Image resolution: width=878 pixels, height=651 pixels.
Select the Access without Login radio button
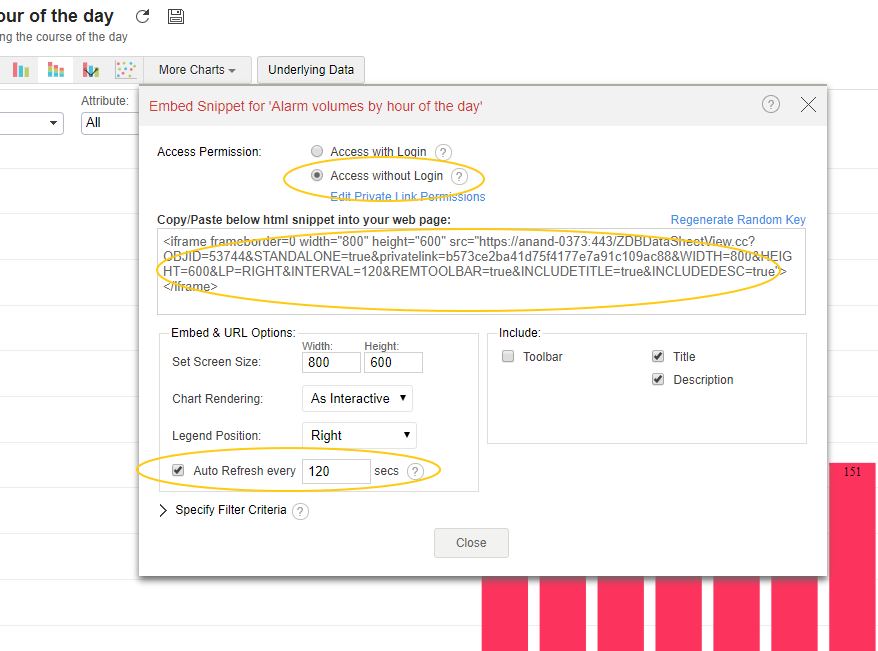(x=317, y=175)
